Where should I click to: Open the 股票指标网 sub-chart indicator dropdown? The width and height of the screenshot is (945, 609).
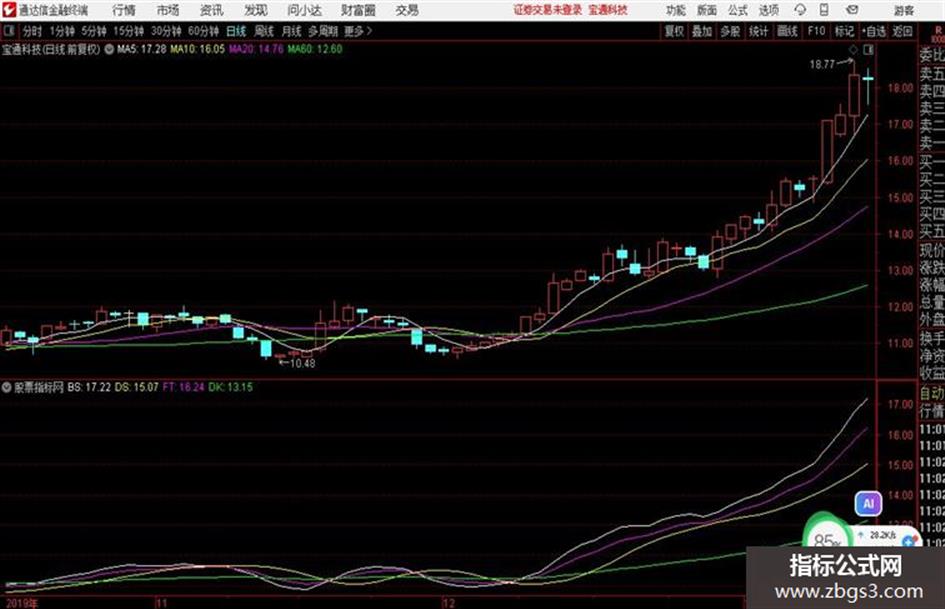[x=6, y=388]
